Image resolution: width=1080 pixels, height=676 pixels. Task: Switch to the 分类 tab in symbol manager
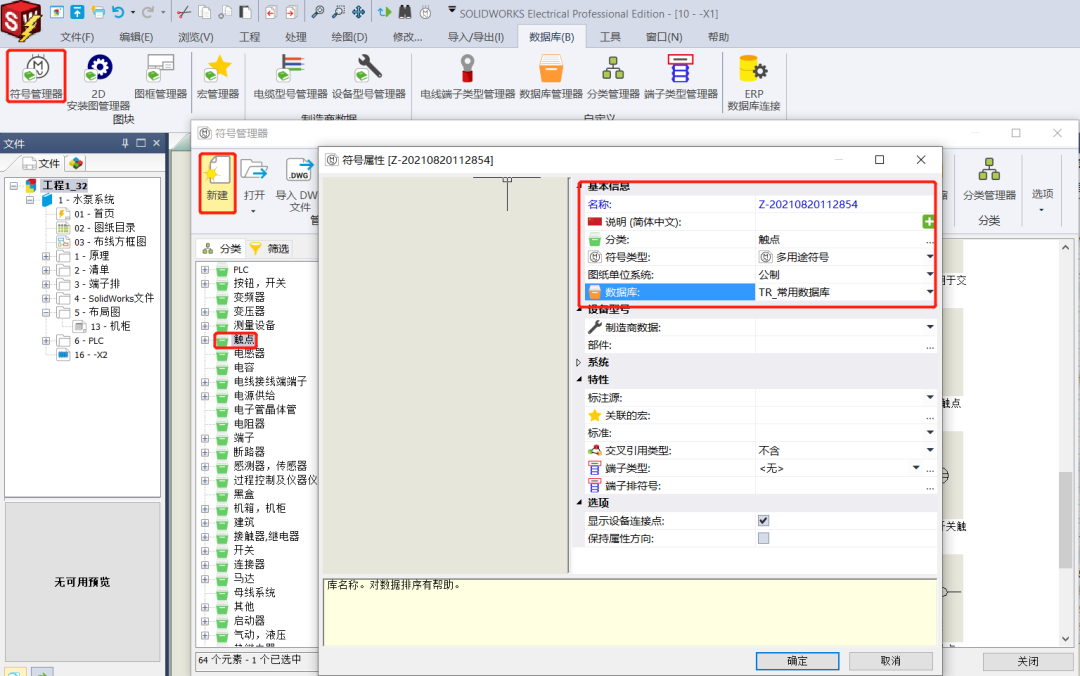pos(222,248)
